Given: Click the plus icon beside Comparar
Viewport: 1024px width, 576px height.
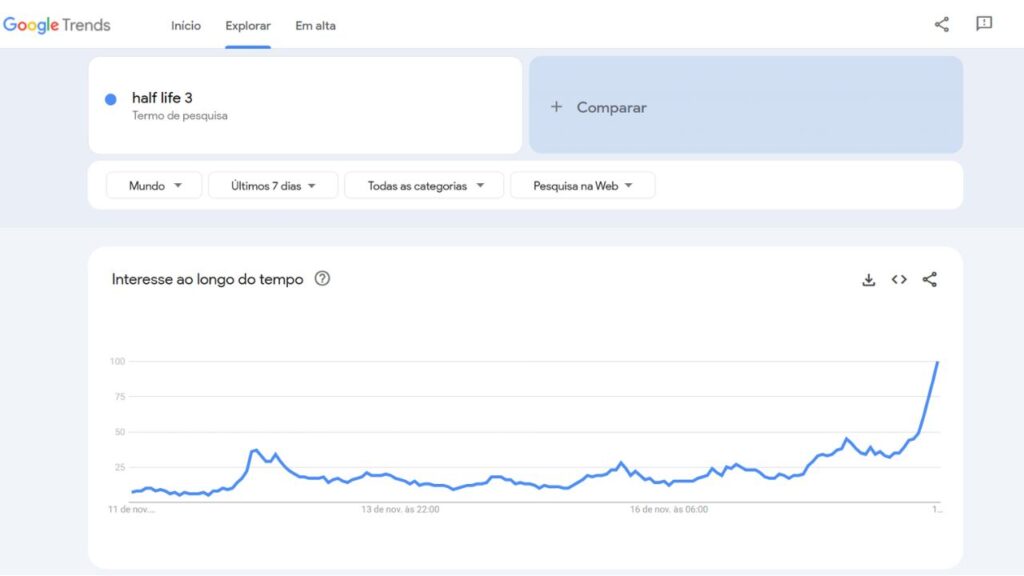Looking at the screenshot, I should click(557, 107).
